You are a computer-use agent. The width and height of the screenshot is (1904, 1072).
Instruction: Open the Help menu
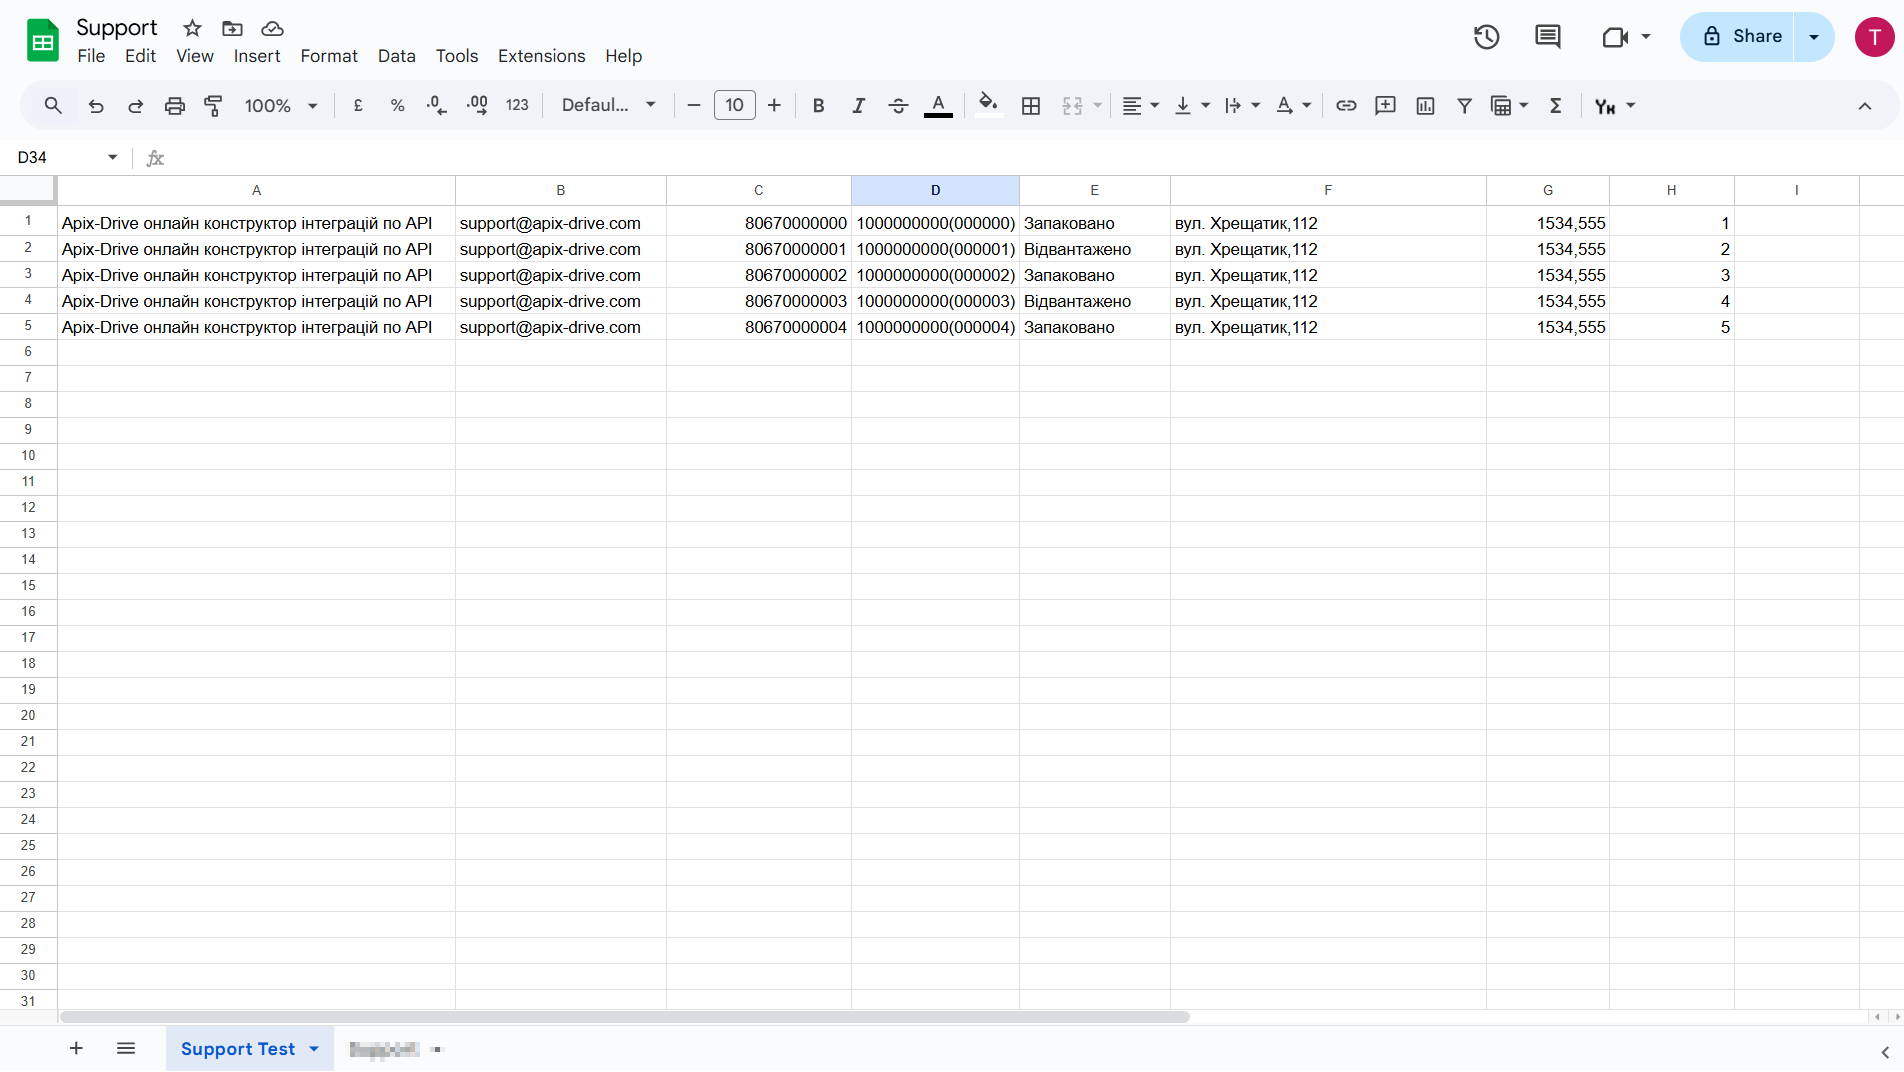tap(623, 56)
